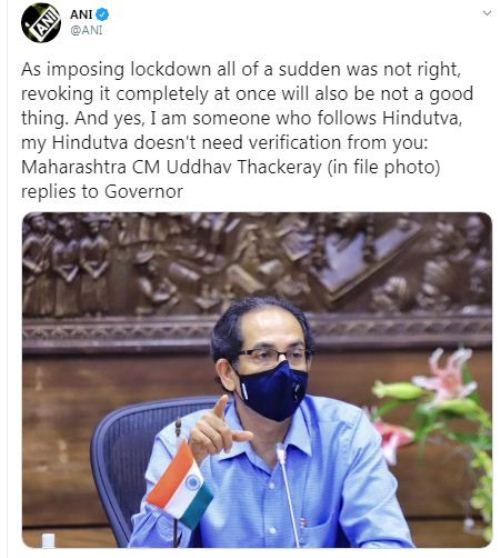This screenshot has width=500, height=558.
Task: Click the desk microphone in the photo
Action: point(289,495)
